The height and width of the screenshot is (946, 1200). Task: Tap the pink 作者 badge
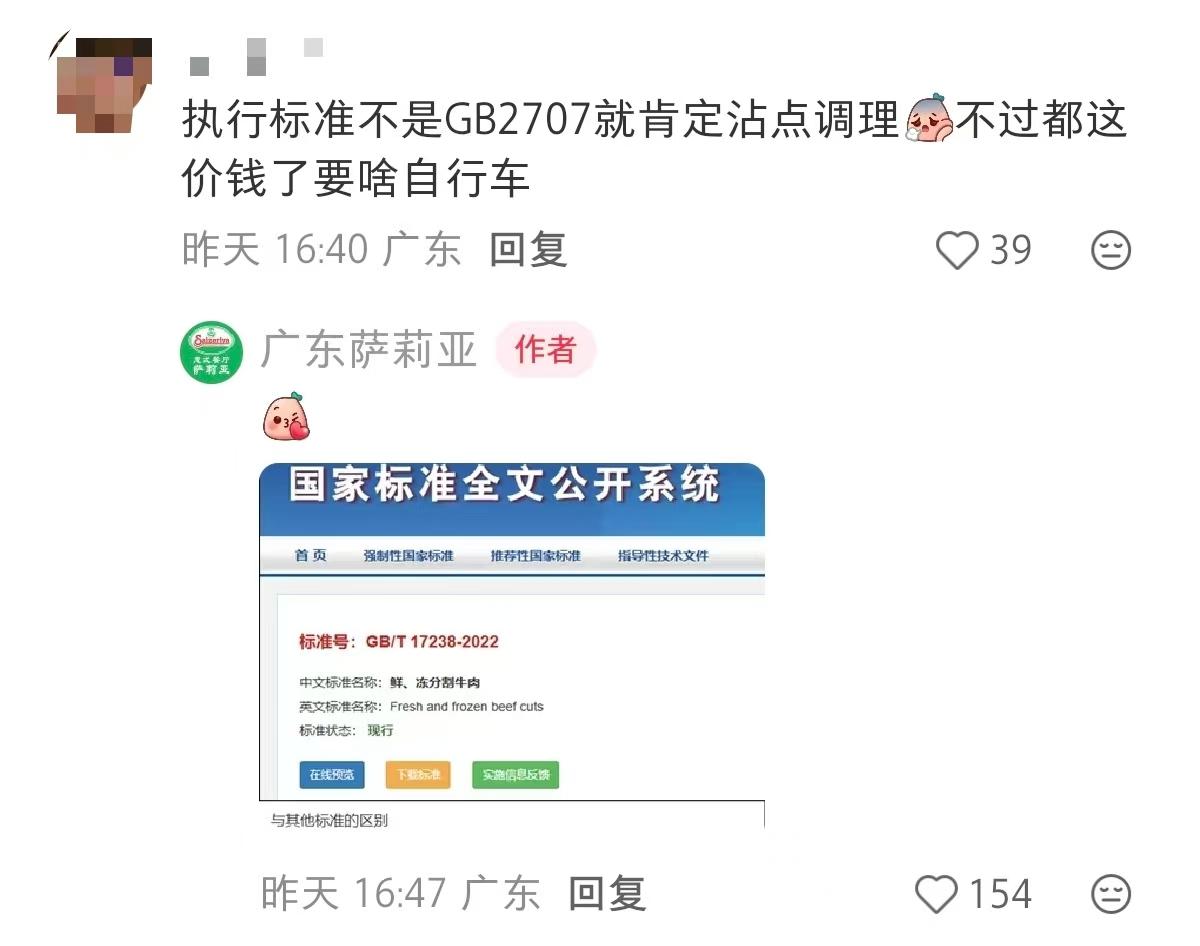click(x=546, y=349)
